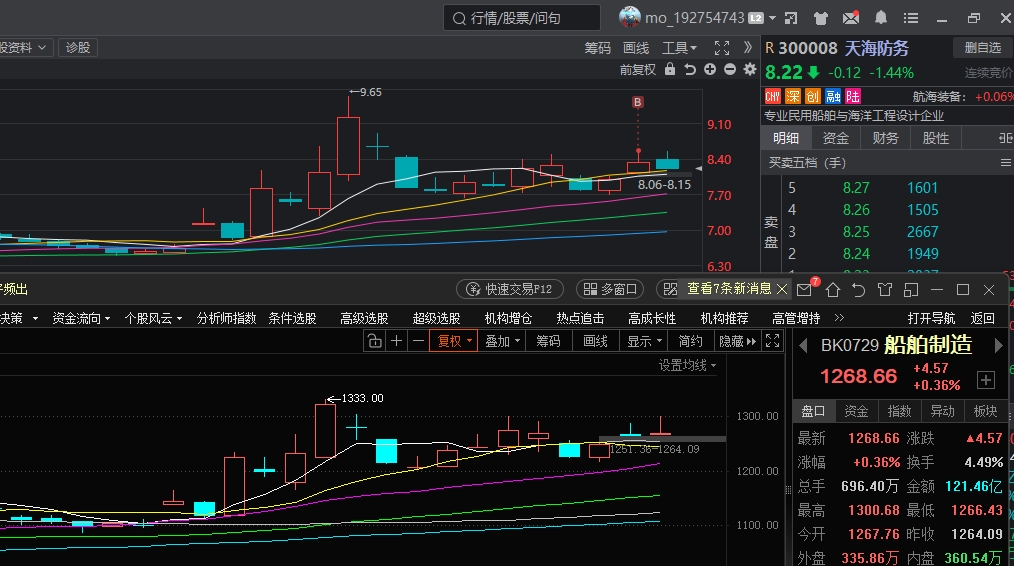Select 画线 in upper chart toolbar

[x=636, y=48]
